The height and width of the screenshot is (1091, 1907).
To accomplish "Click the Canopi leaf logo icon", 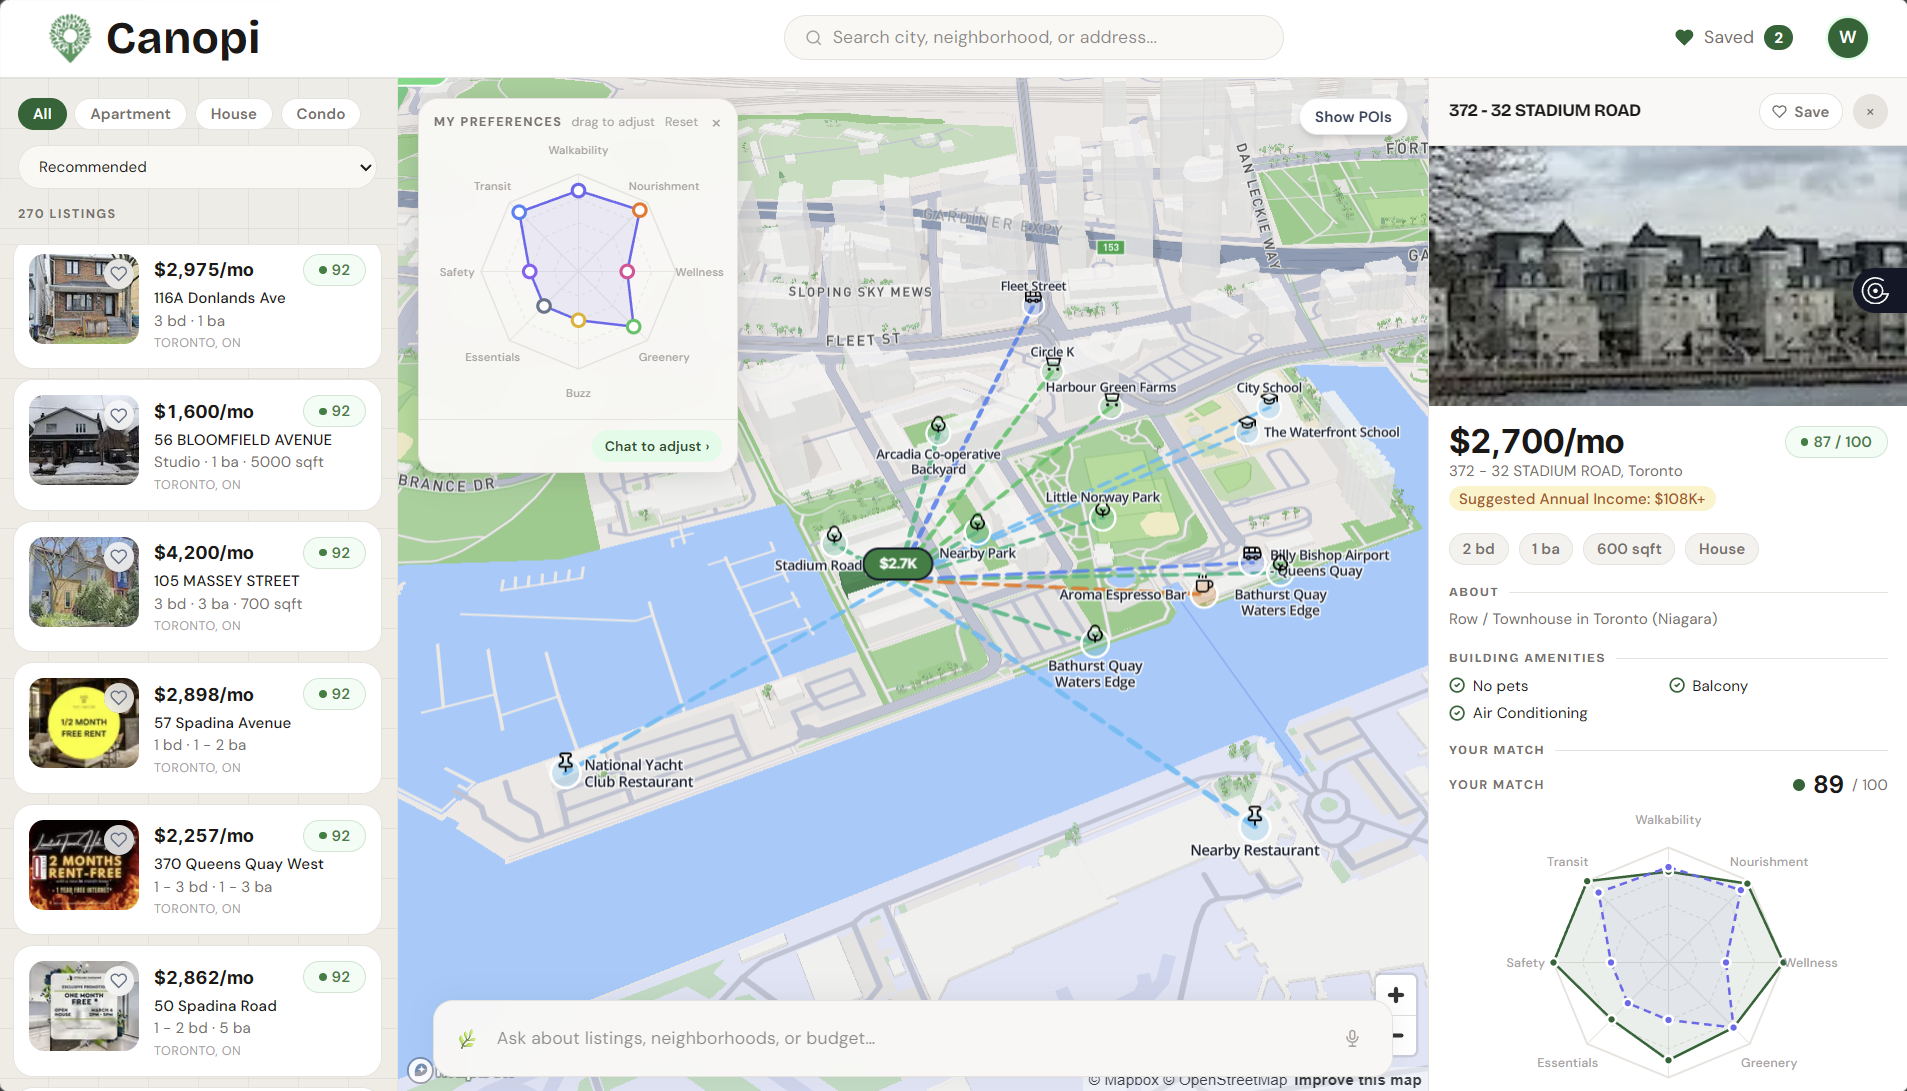I will point(70,38).
